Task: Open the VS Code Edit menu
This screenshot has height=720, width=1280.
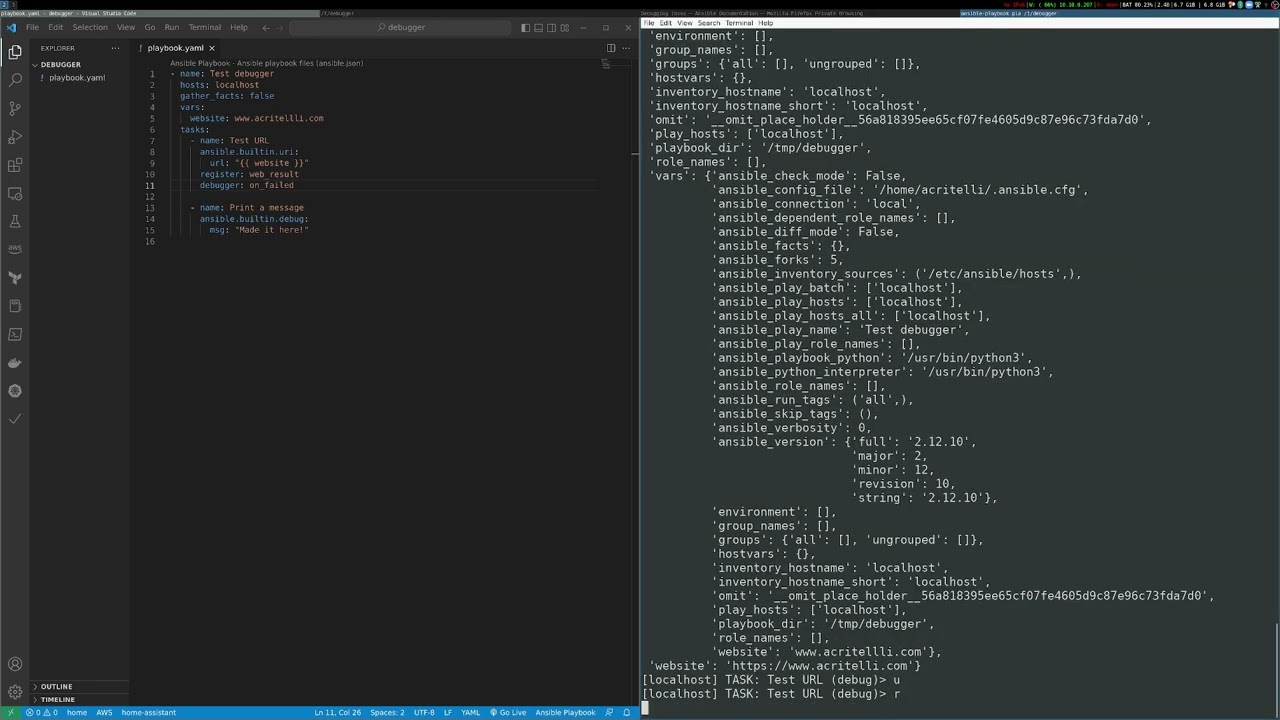Action: (55, 28)
